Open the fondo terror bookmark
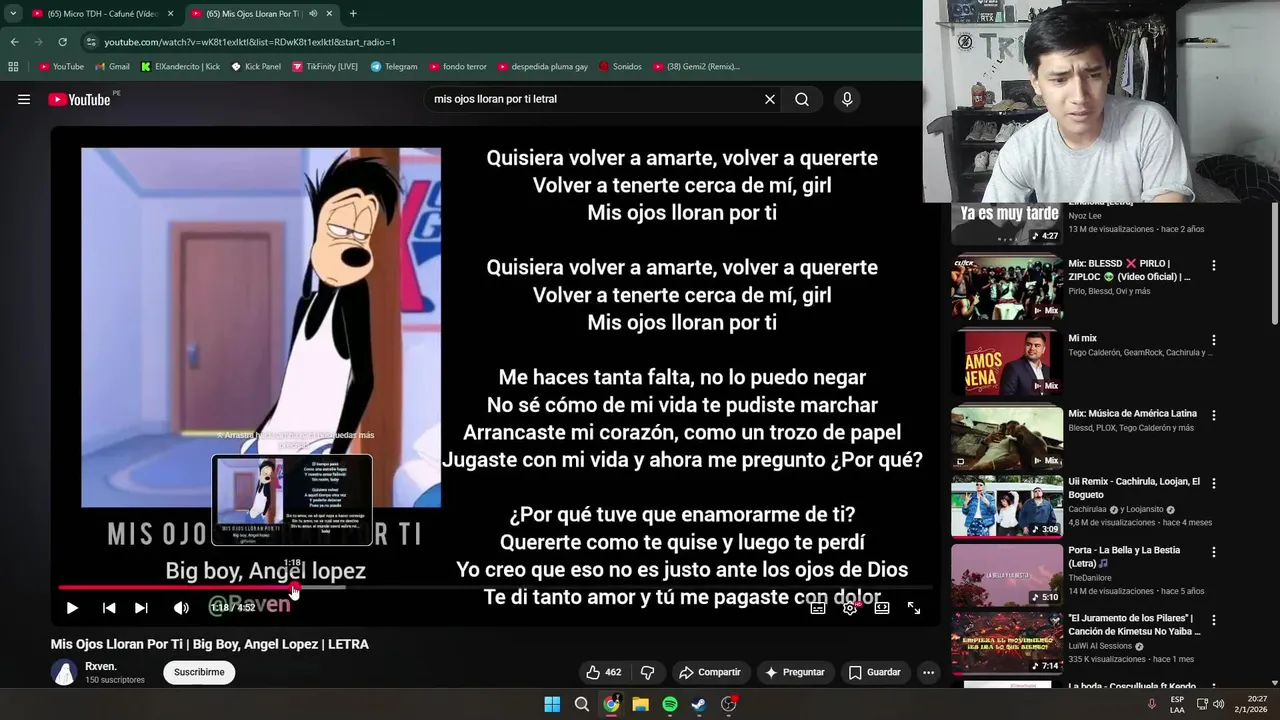1280x720 pixels. [457, 67]
